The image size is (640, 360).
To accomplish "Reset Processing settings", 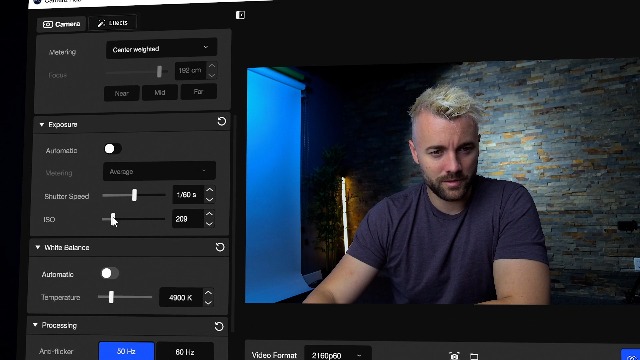I will point(219,326).
